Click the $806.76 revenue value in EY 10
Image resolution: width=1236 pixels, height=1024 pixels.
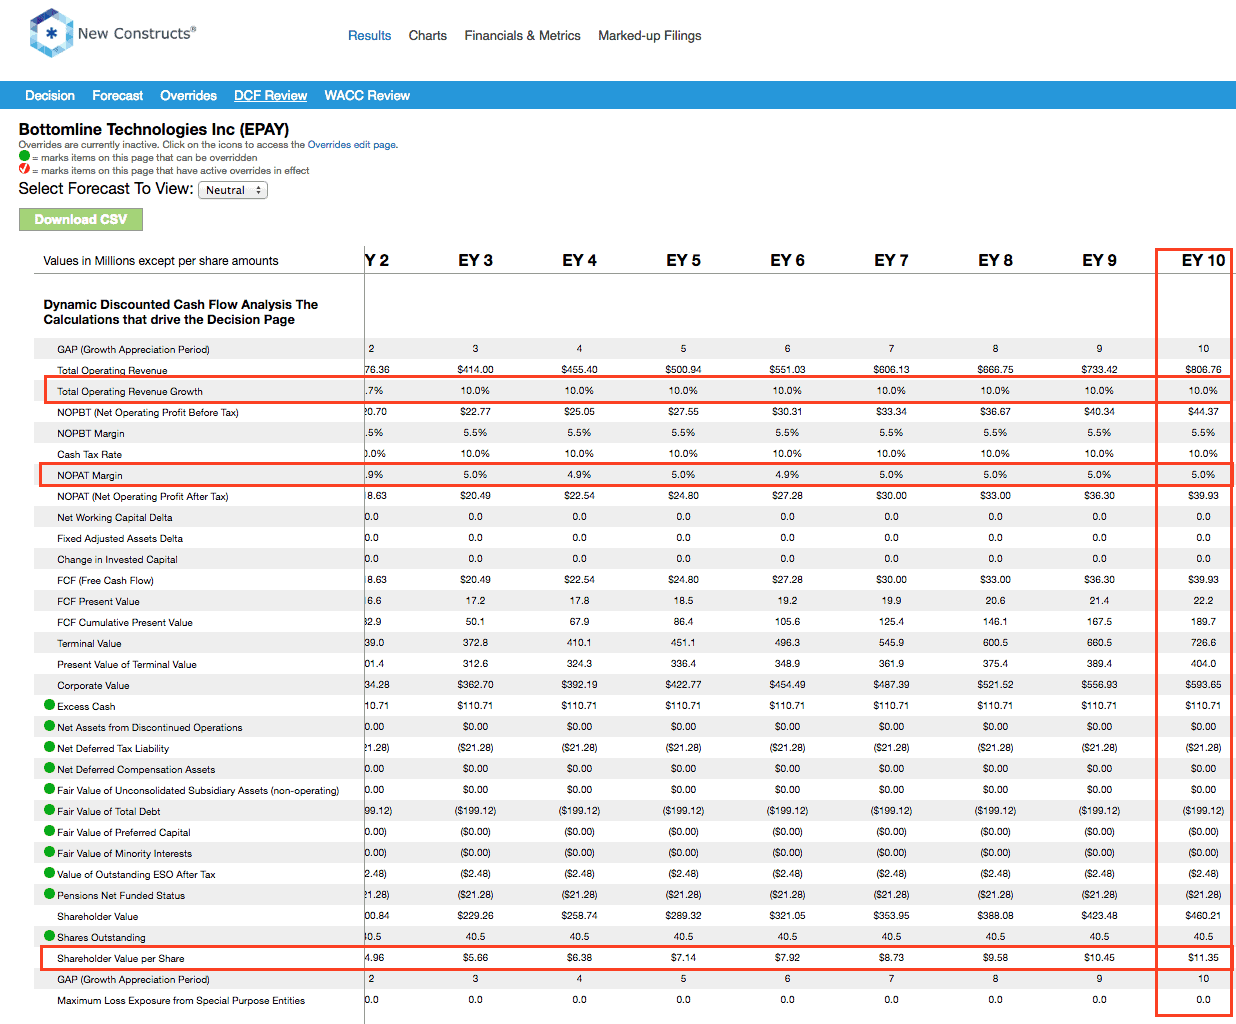pos(1203,370)
